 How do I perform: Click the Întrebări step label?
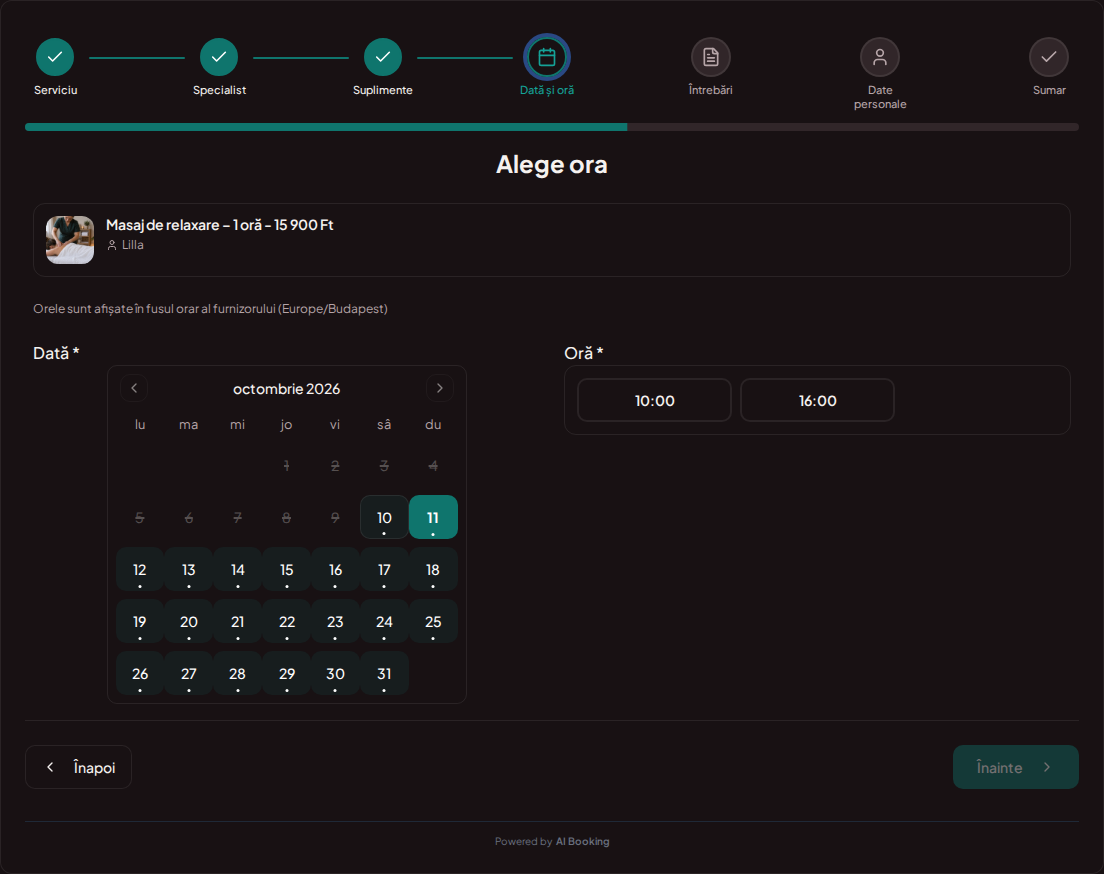(710, 90)
